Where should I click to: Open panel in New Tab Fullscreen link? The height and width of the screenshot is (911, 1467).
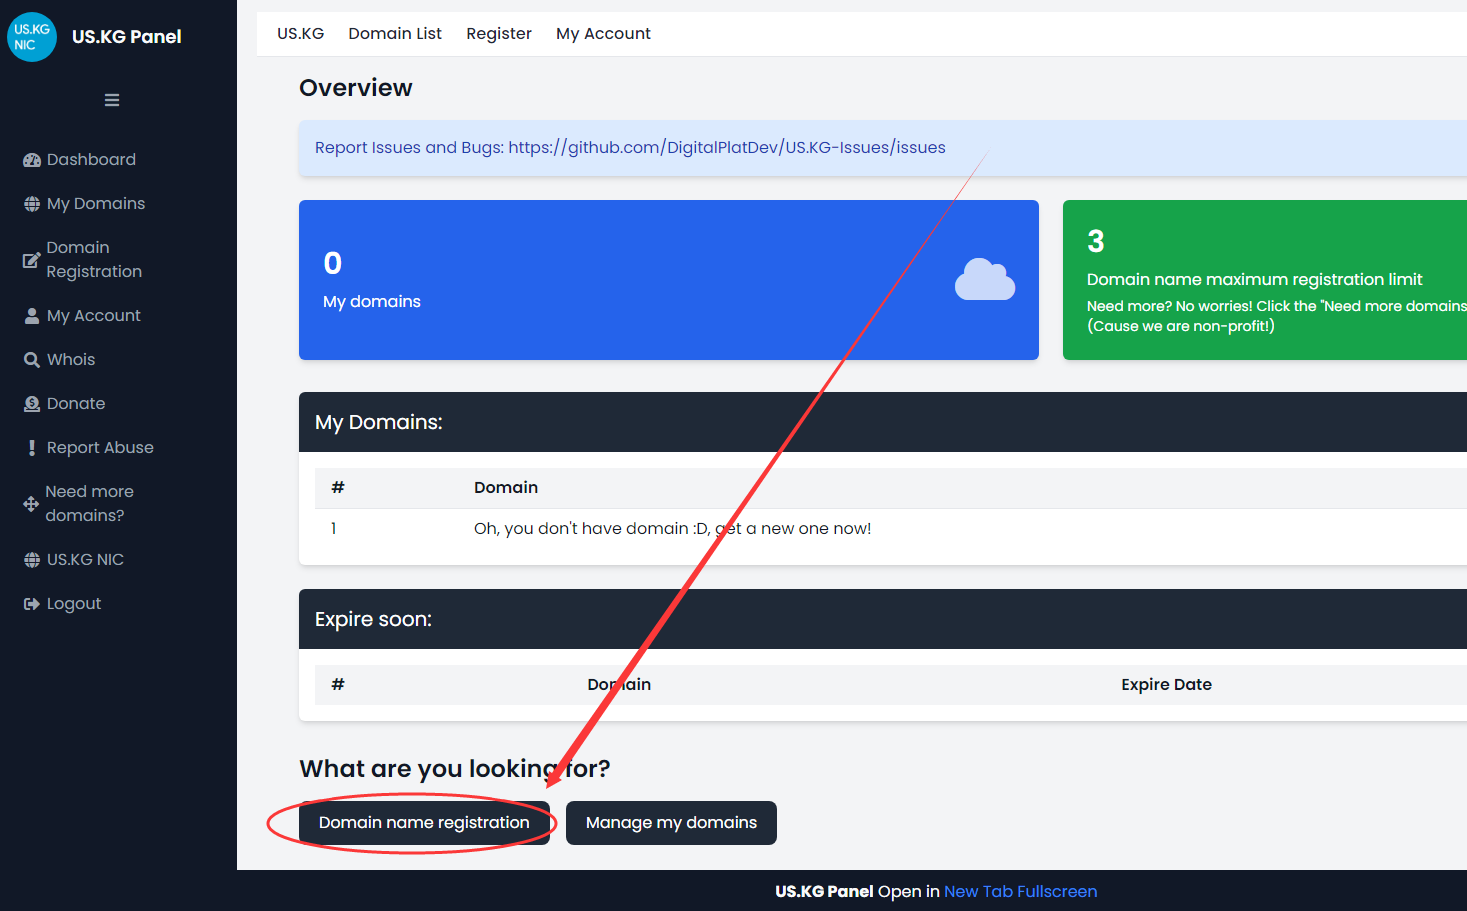pyautogui.click(x=1020, y=892)
